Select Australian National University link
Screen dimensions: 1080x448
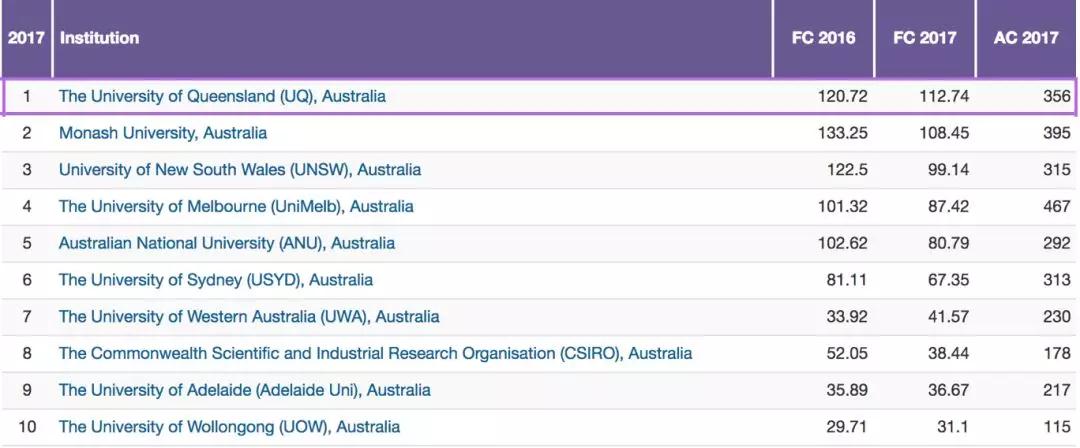tap(227, 243)
